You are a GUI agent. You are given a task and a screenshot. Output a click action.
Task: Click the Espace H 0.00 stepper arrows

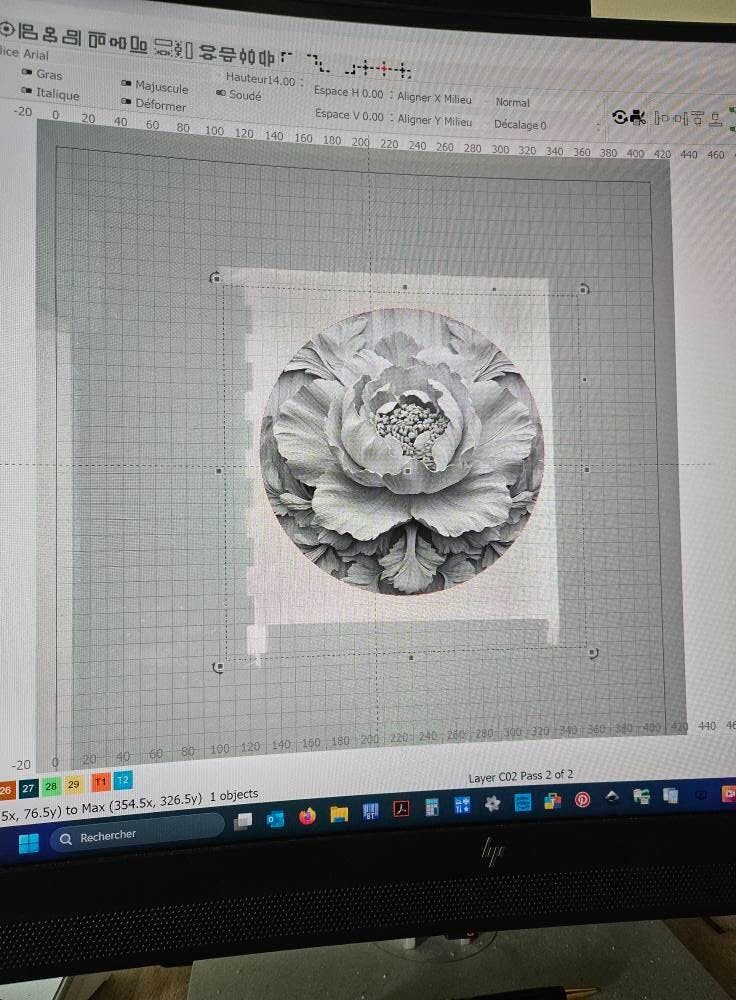click(x=390, y=95)
